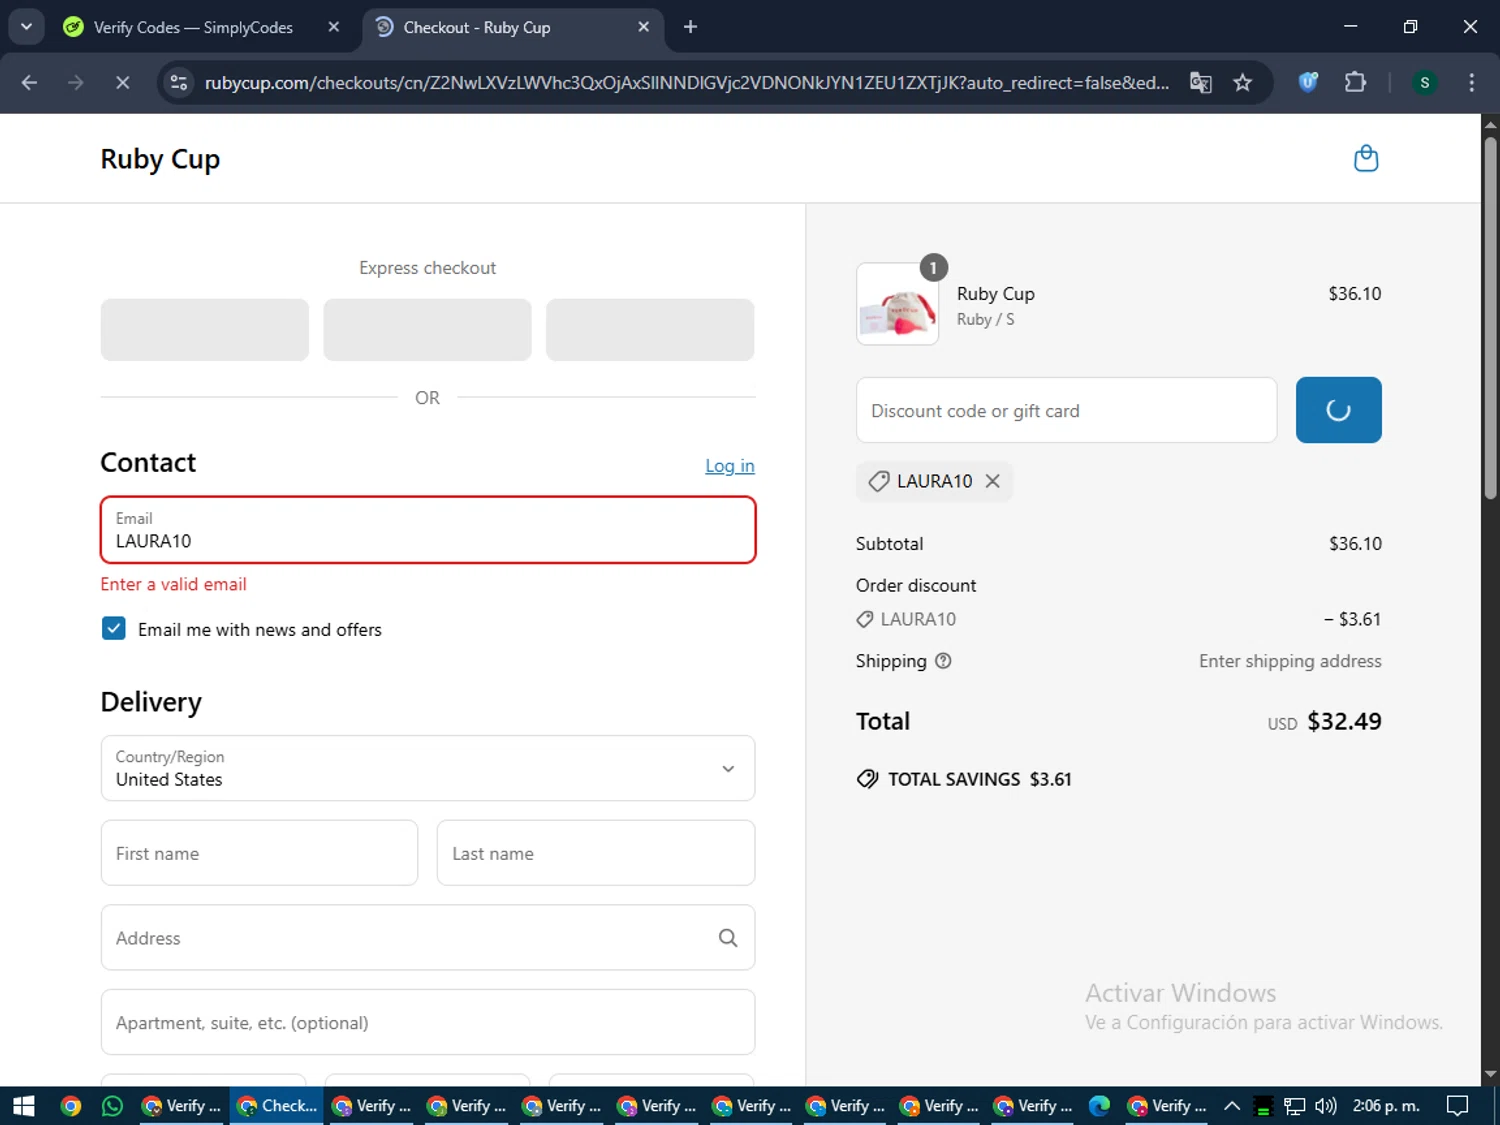The image size is (1500, 1125).
Task: Click the scrollbar down arrow
Action: [x=1490, y=1075]
